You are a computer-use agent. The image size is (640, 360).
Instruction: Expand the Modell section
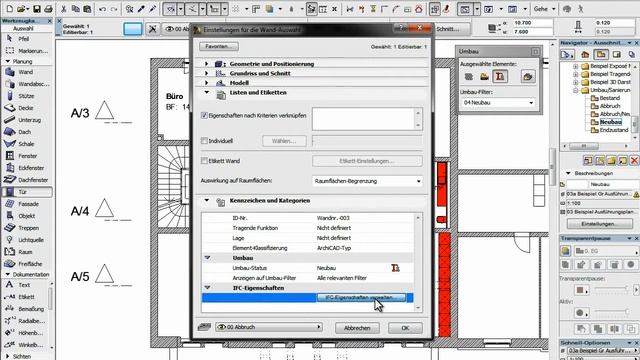pyautogui.click(x=207, y=82)
